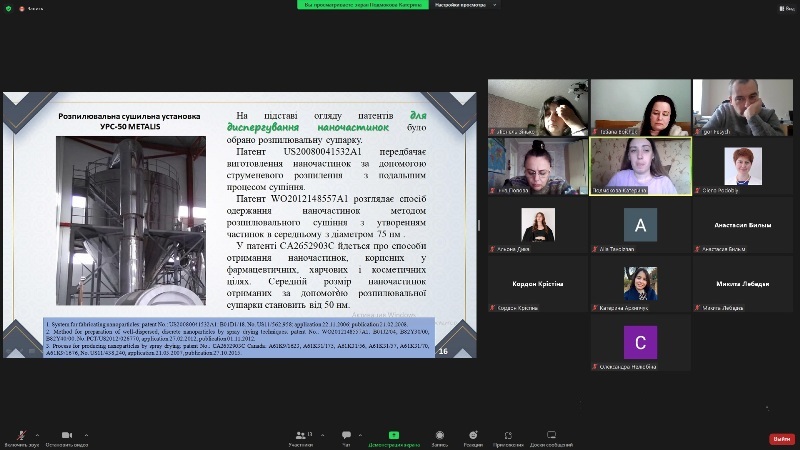Expand the audio options arrow beside the microphone

pyautogui.click(x=37, y=435)
